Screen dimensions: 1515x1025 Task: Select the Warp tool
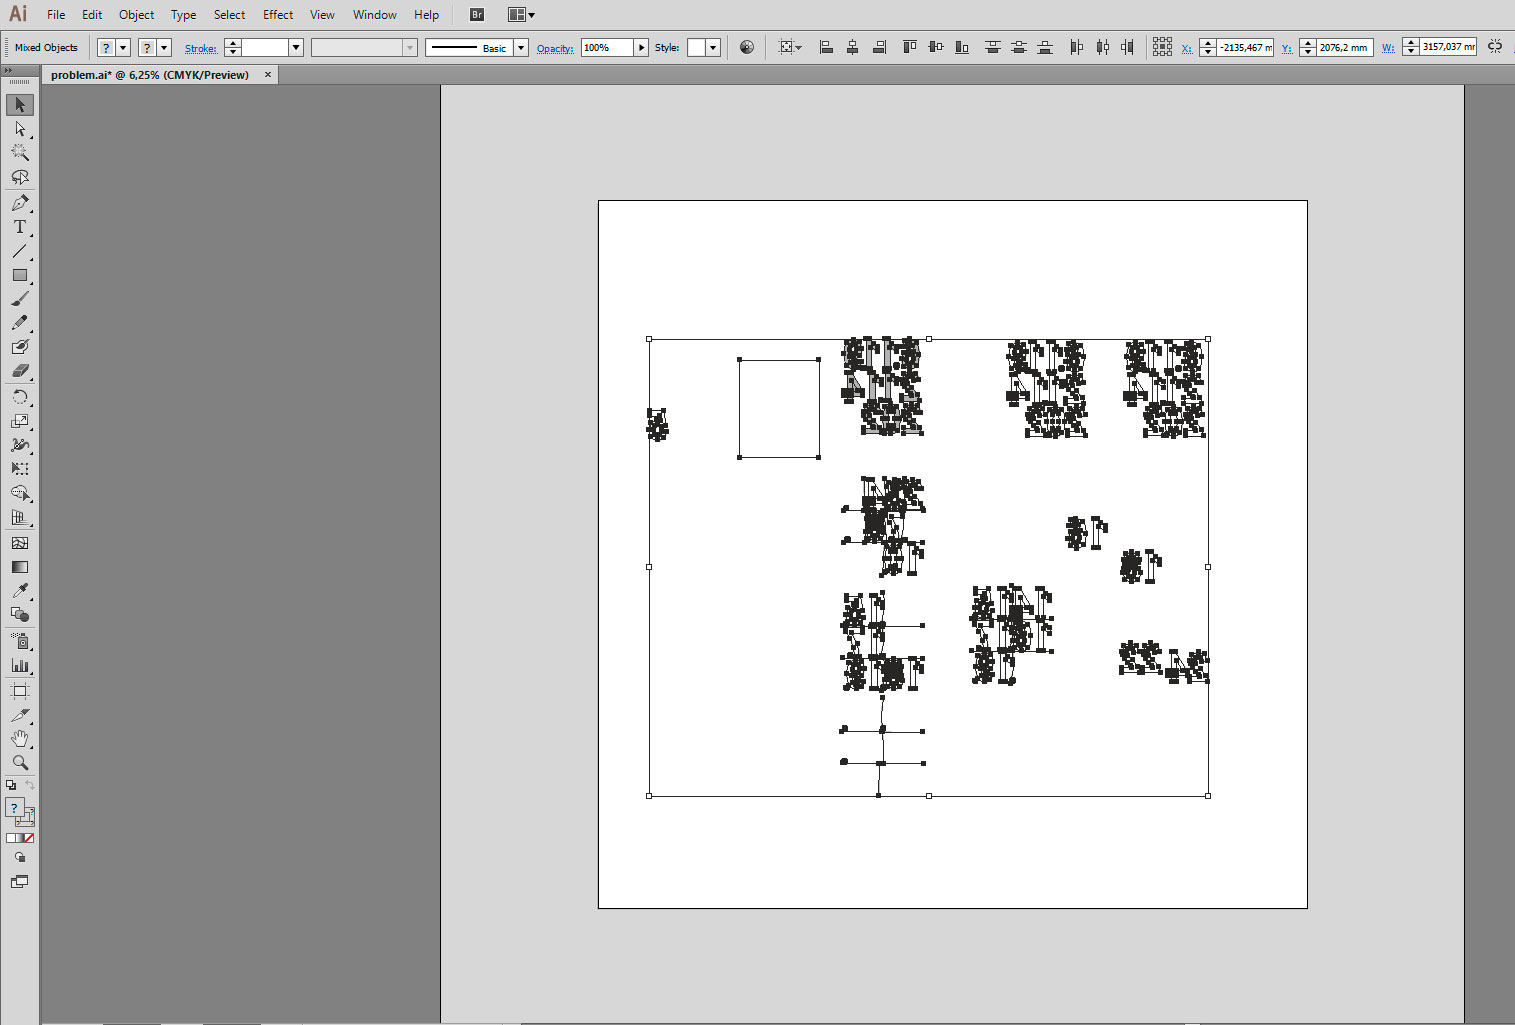[x=20, y=445]
